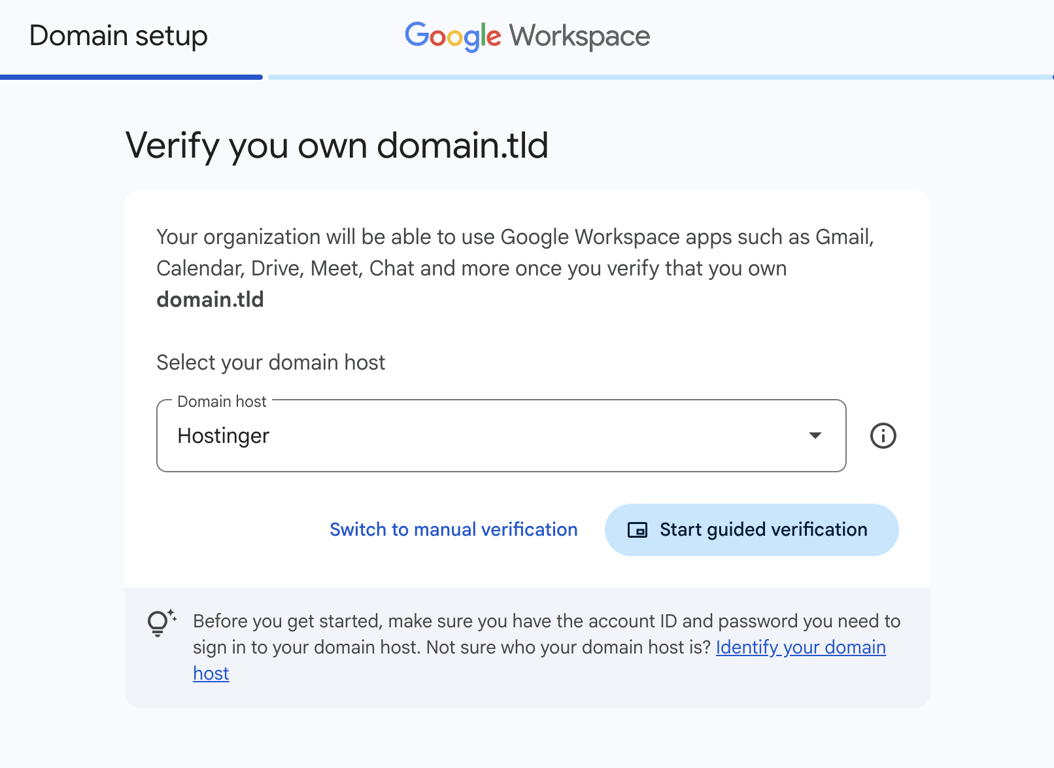Select the Hostinger domain host field
Screen dimensions: 1054x768
[501, 435]
